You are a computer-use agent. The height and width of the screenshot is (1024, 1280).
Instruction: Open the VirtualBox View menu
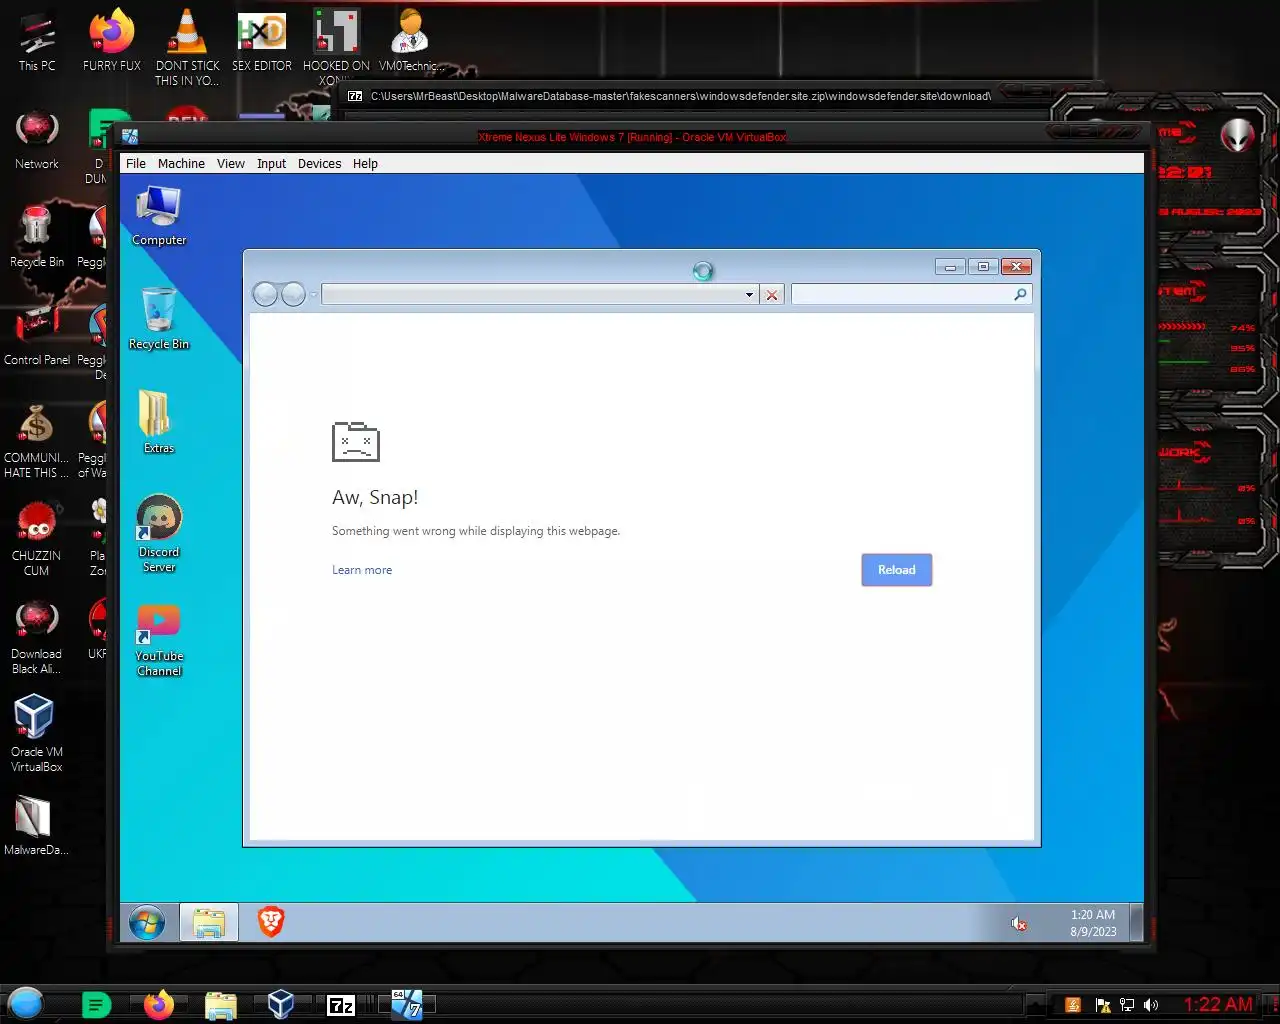point(231,163)
